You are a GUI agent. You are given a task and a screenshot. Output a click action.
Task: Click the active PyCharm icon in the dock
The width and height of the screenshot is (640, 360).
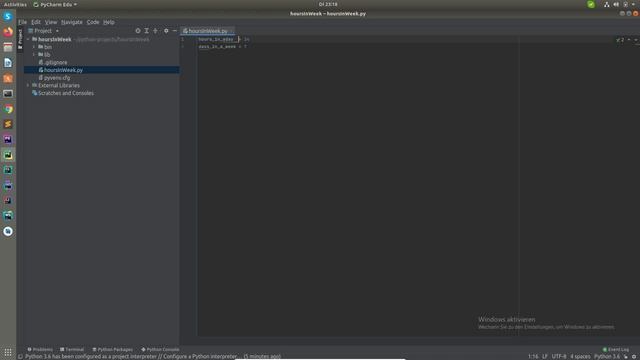[x=8, y=155]
